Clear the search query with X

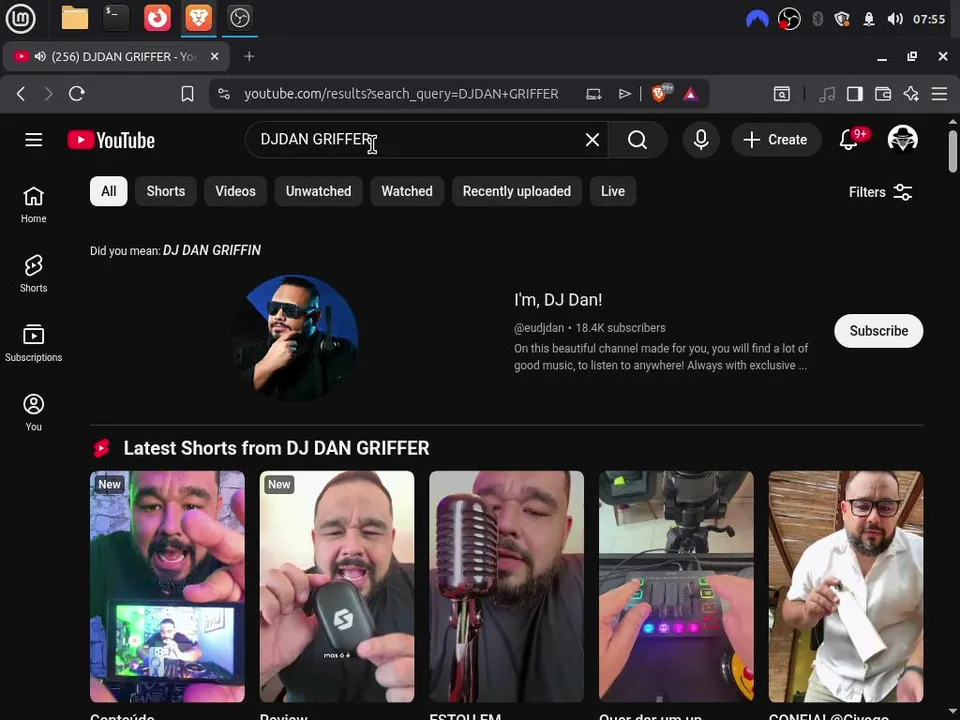(x=592, y=140)
